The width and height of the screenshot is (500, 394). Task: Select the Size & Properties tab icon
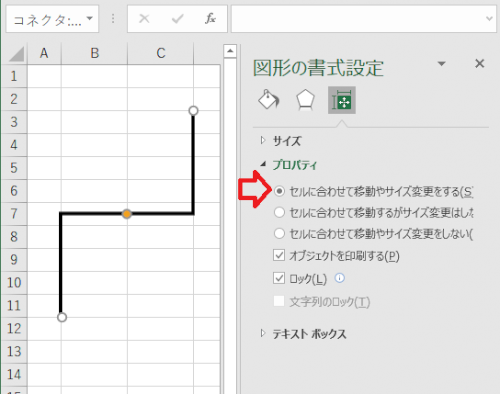pos(342,100)
